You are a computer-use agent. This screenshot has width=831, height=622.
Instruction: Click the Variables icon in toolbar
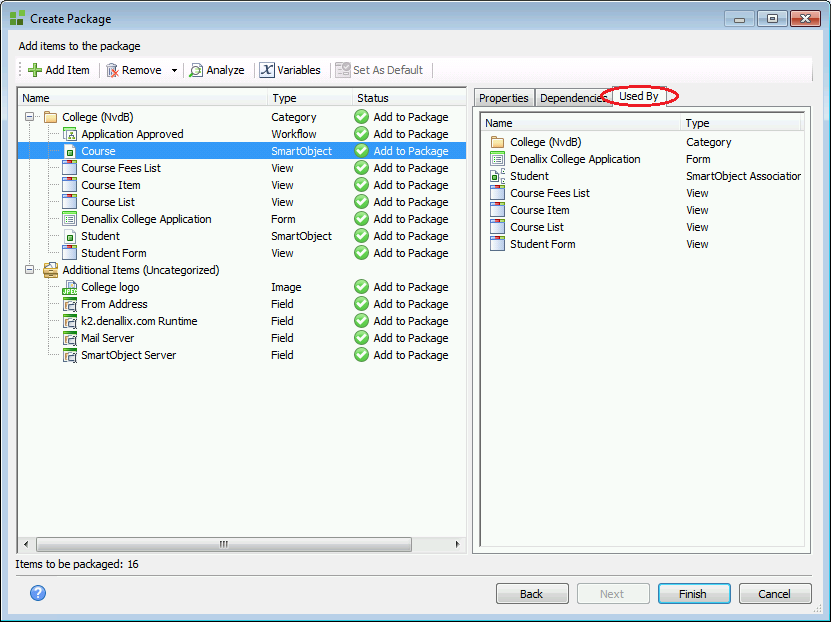(x=267, y=70)
